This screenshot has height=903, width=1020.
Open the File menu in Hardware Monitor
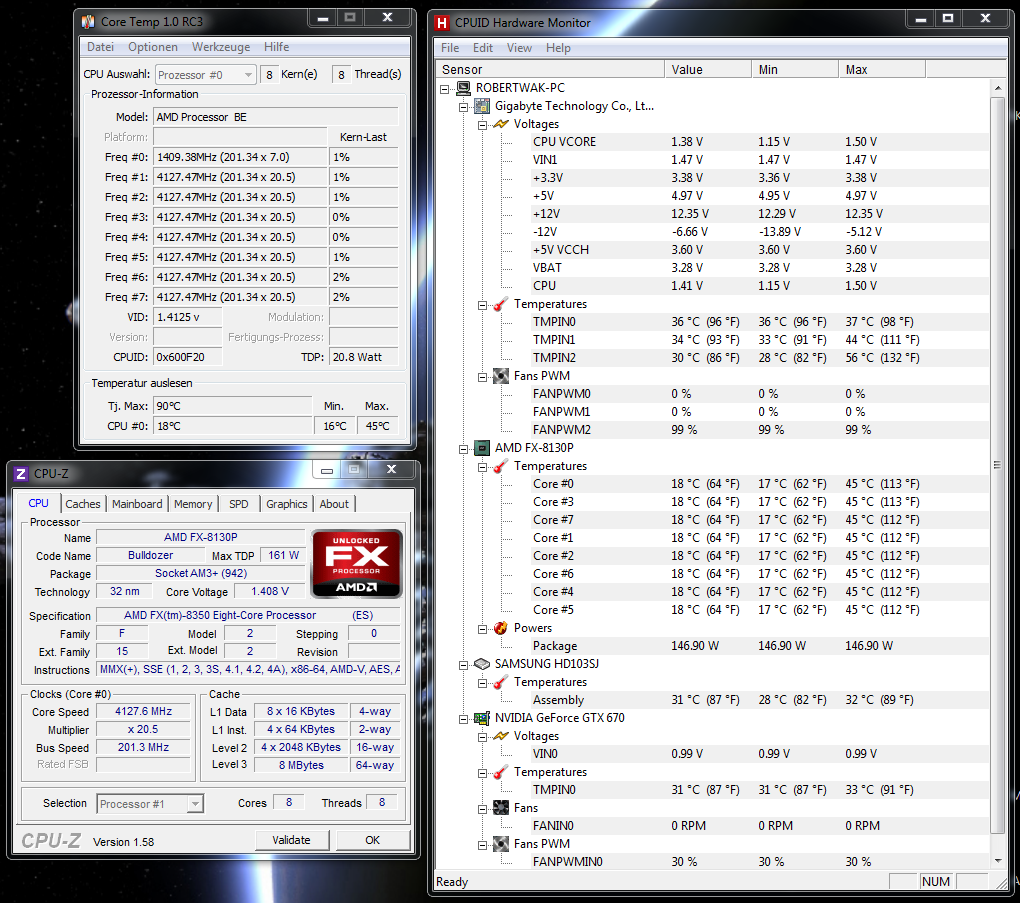pyautogui.click(x=450, y=47)
